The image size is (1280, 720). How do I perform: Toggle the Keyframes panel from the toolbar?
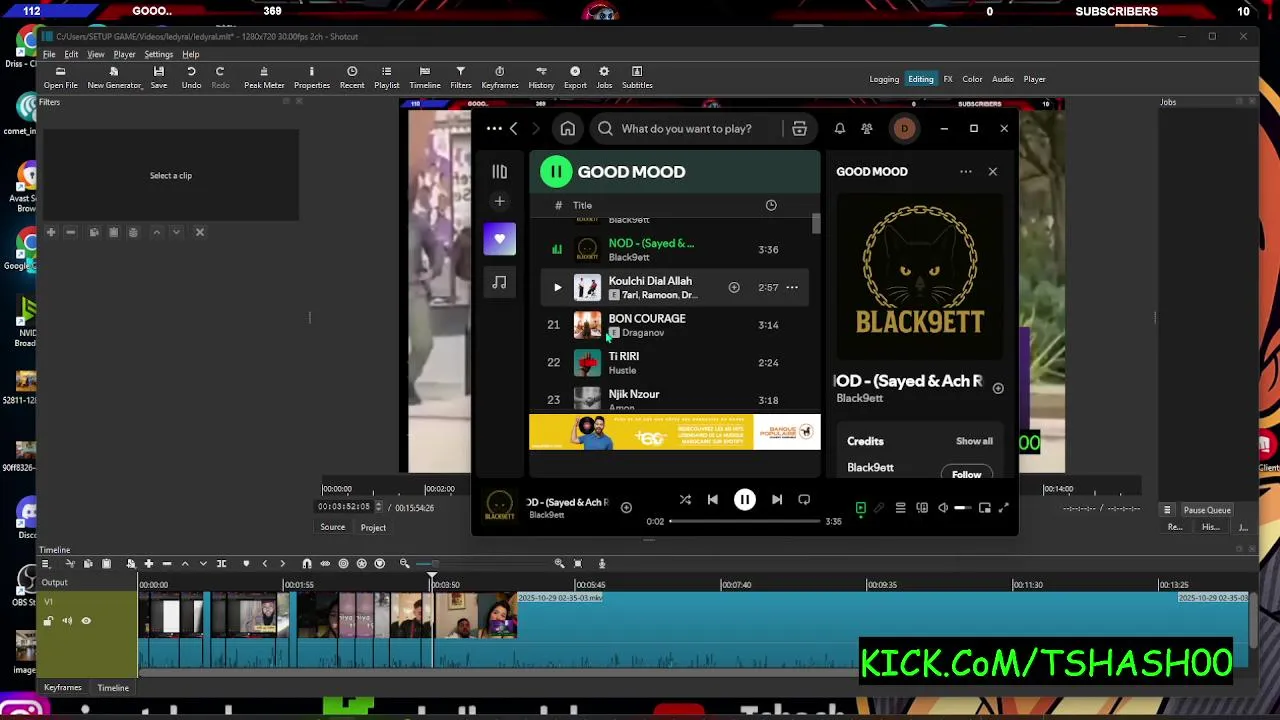[x=500, y=78]
